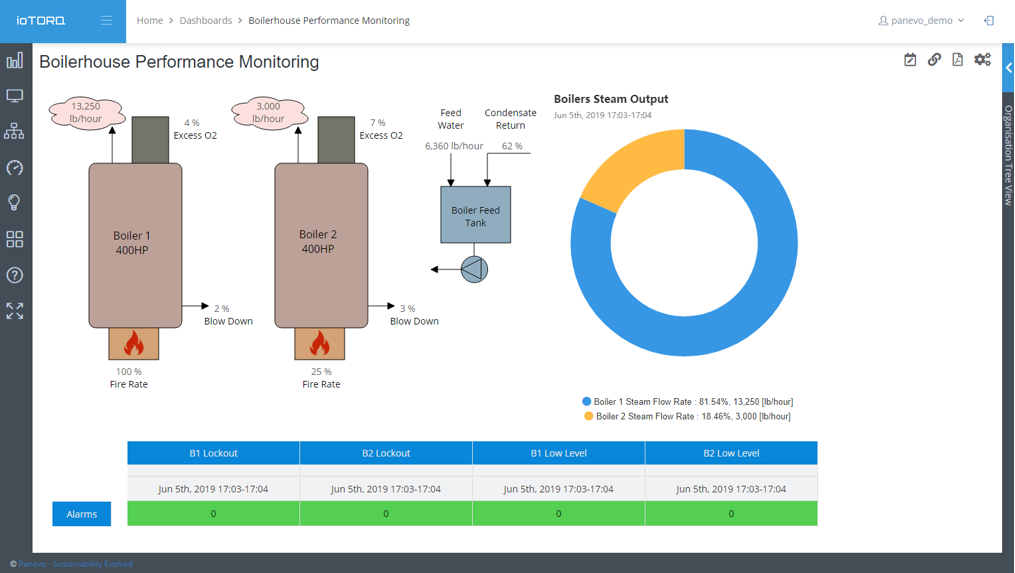Open the grid tiles sidebar icon
This screenshot has height=573, width=1015.
(x=15, y=240)
